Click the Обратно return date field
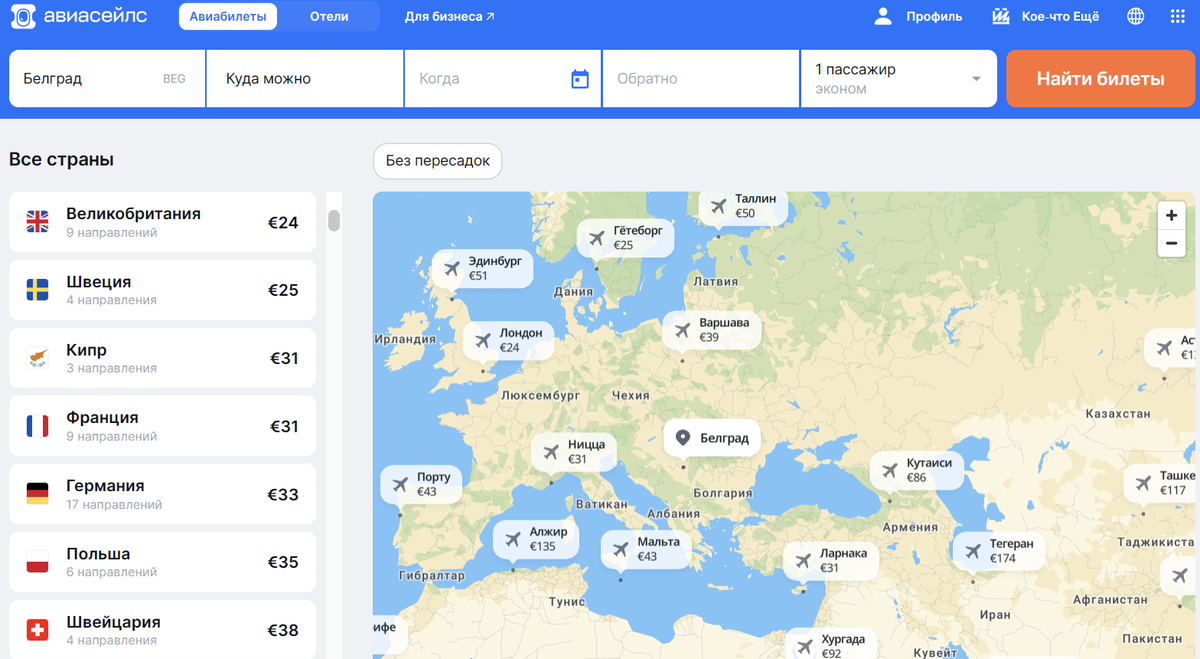The height and width of the screenshot is (659, 1200). (701, 79)
